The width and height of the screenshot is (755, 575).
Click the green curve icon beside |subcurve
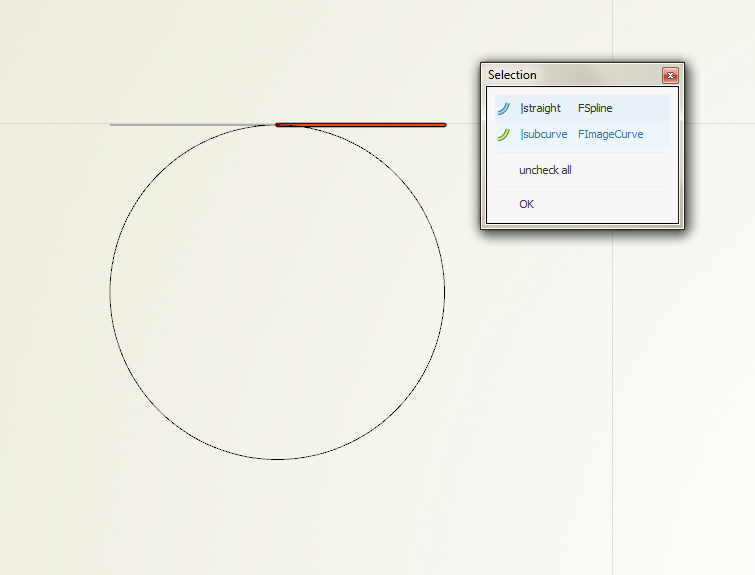pyautogui.click(x=504, y=134)
